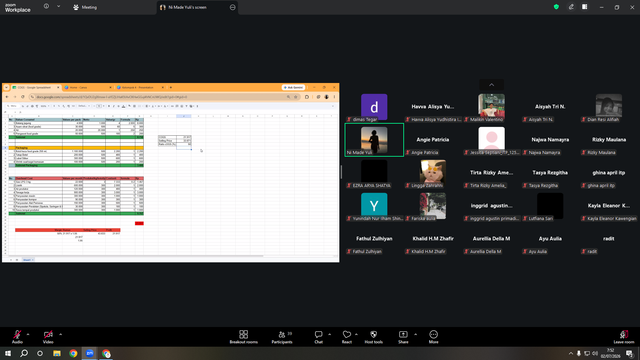Click the Google Spreadsheet browser tab in shared screen
The height and width of the screenshot is (360, 640).
tap(35, 87)
